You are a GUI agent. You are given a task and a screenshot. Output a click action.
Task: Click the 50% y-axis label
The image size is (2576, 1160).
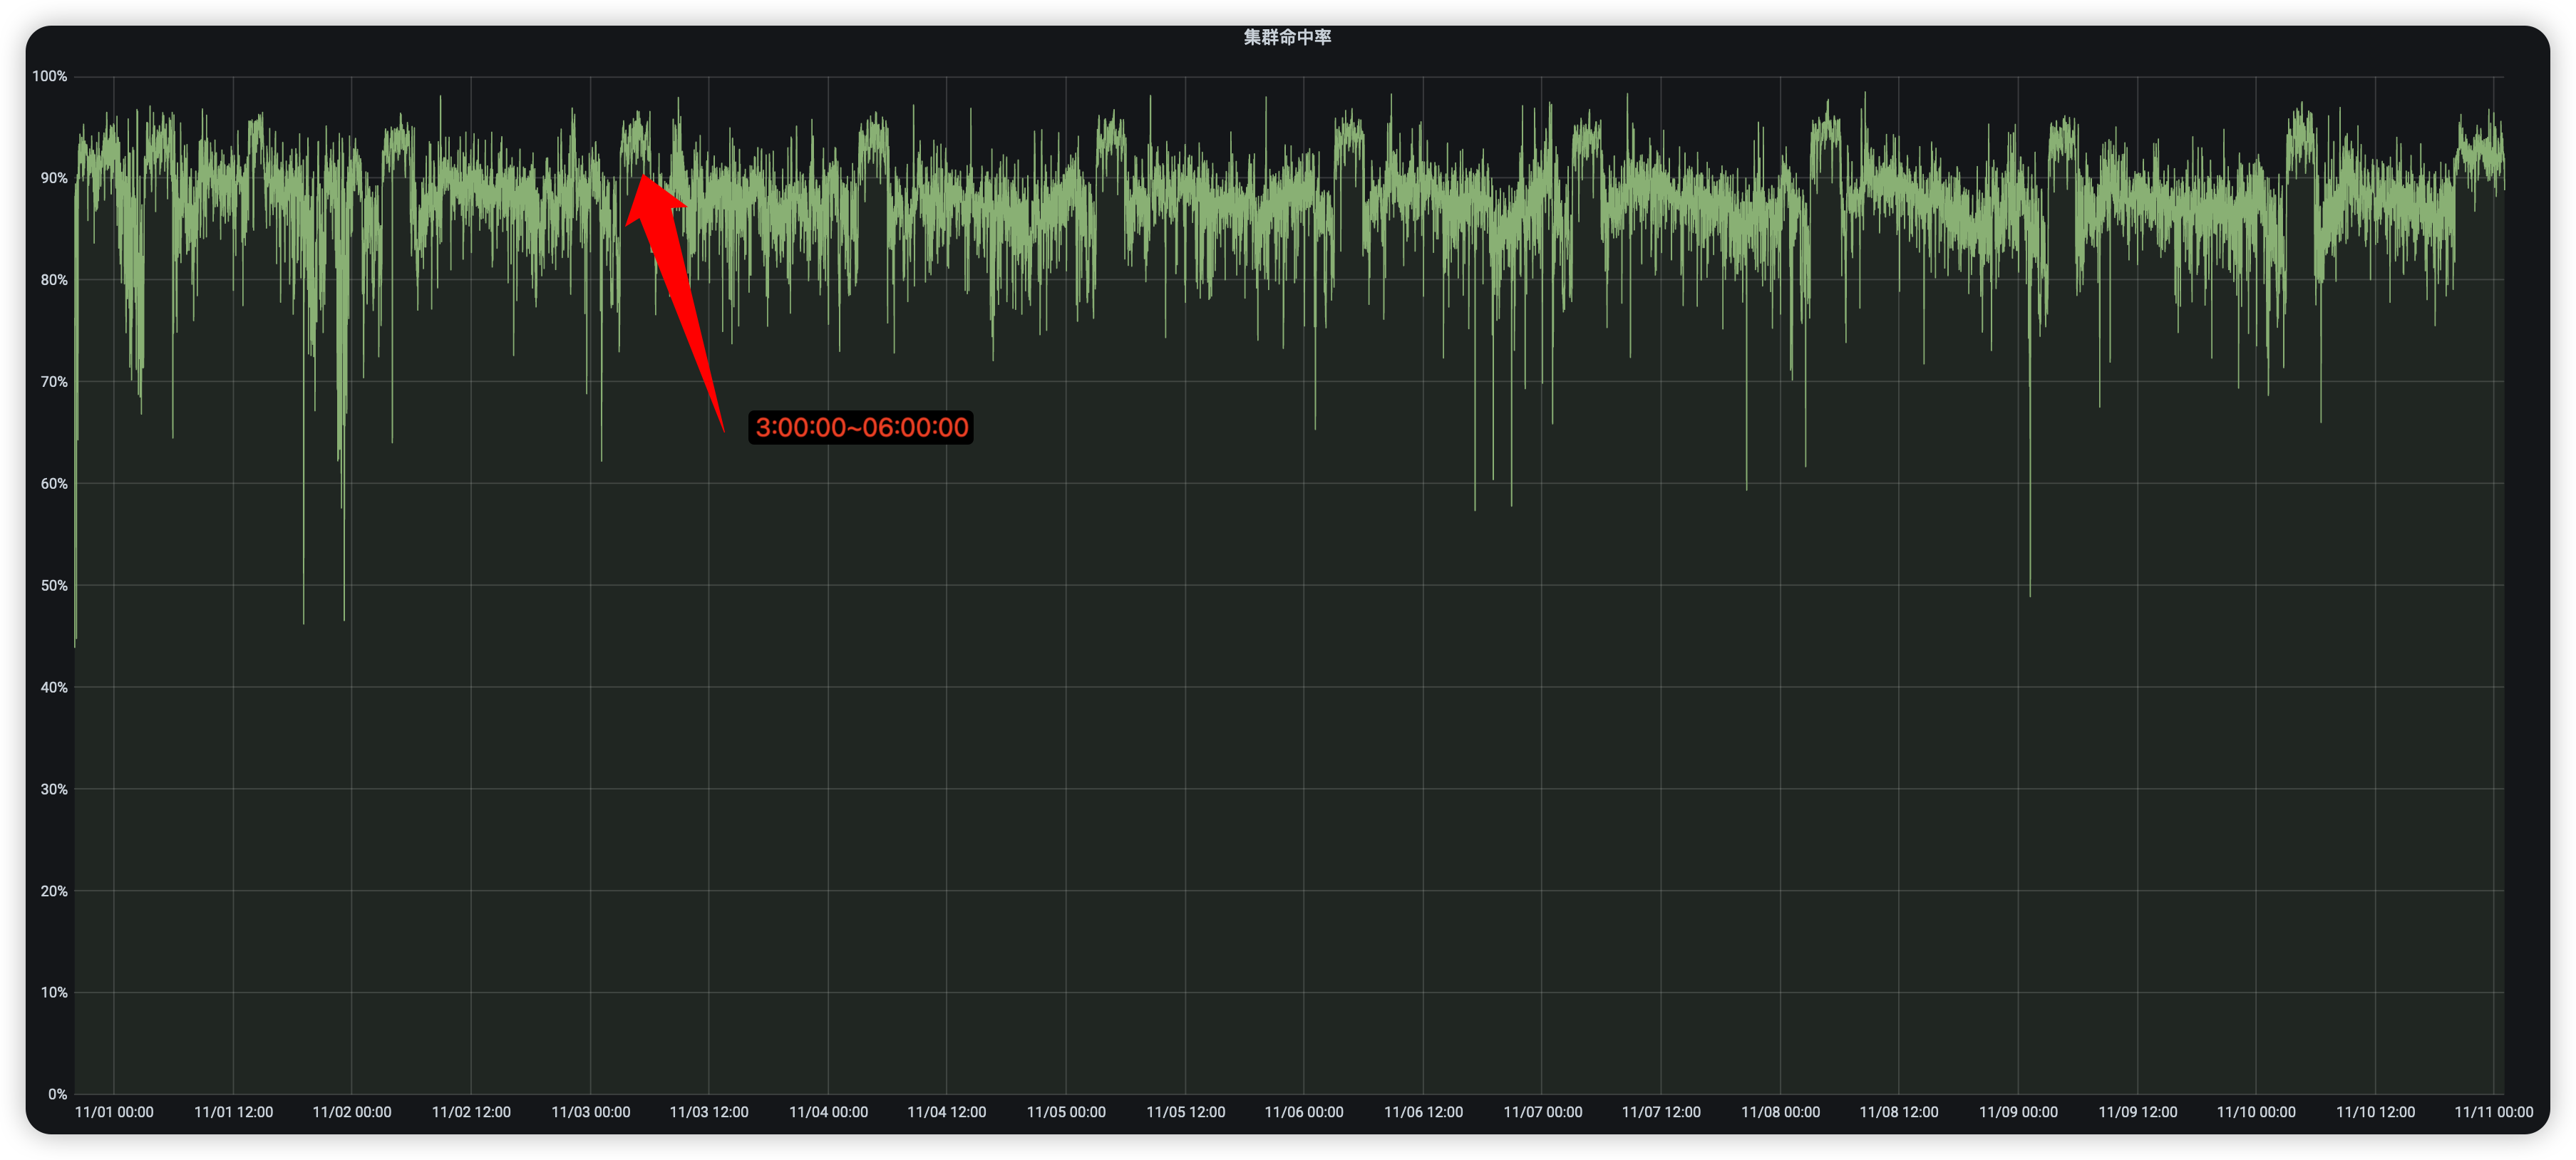(x=53, y=585)
